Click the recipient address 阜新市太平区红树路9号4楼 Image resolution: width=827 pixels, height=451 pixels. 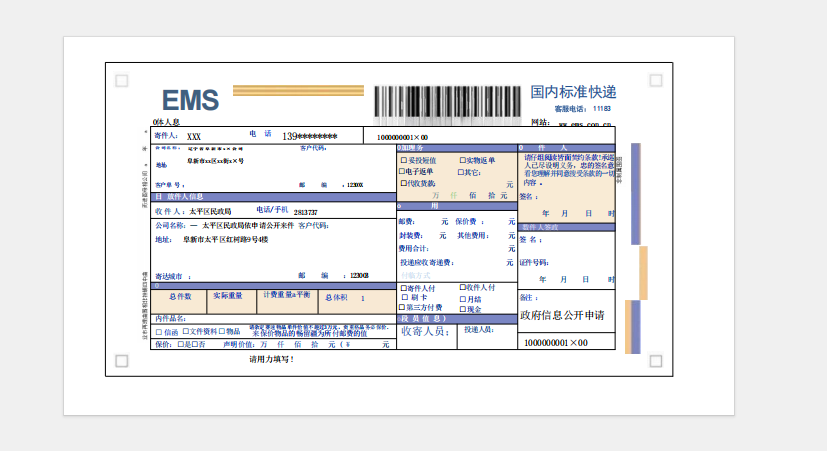225,239
